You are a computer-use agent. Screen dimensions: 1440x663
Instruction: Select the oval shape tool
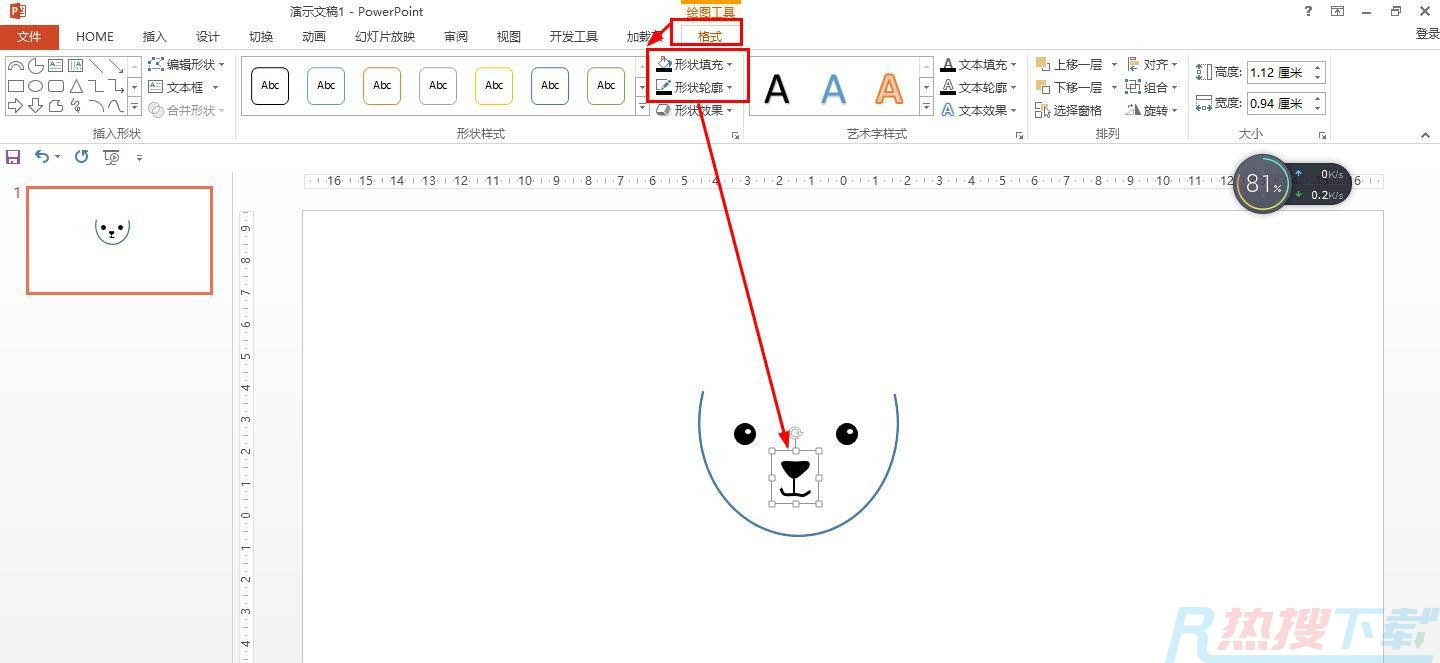[36, 86]
